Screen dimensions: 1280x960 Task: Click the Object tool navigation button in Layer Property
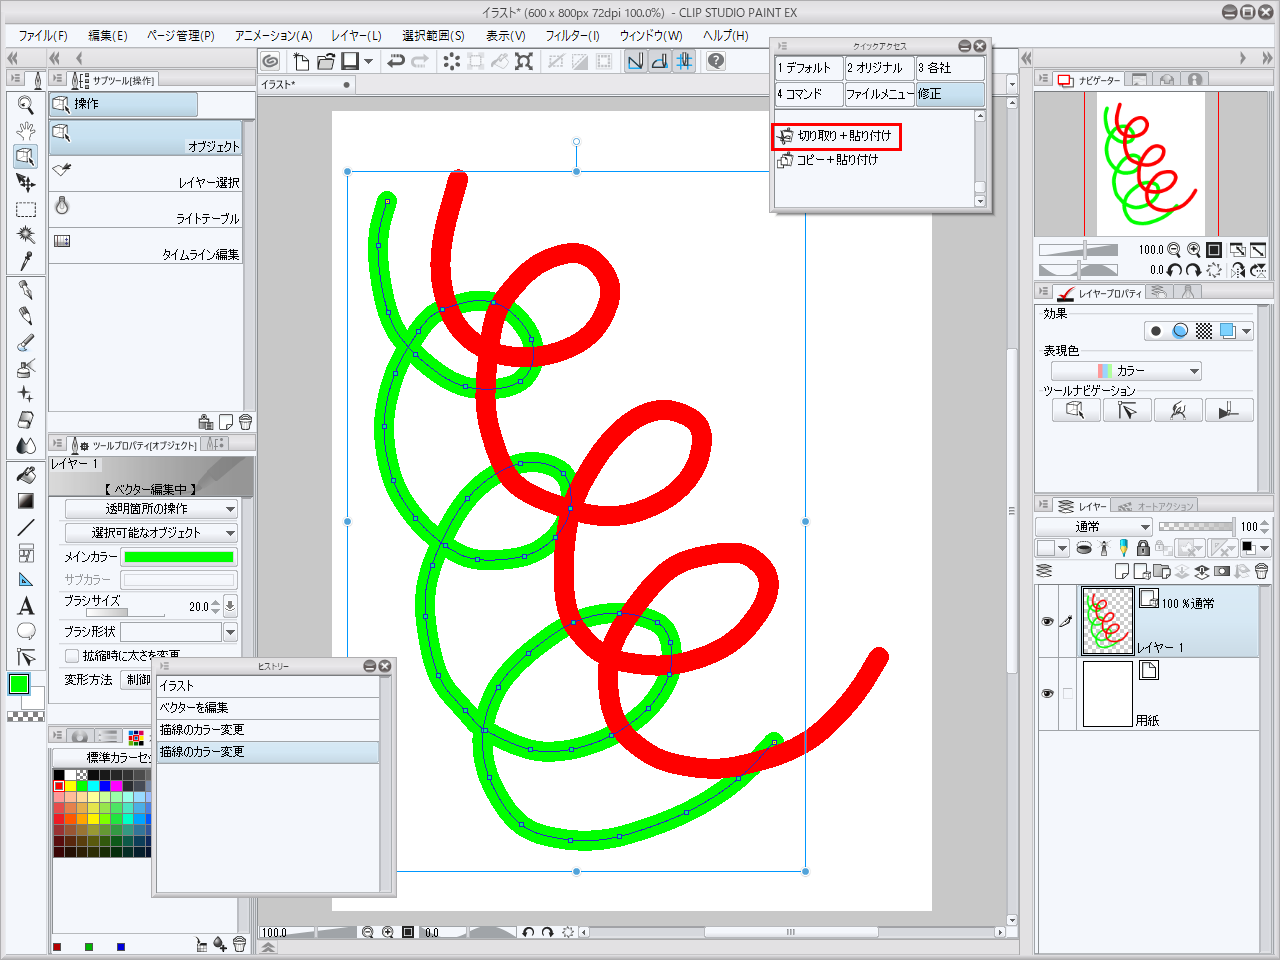1076,410
